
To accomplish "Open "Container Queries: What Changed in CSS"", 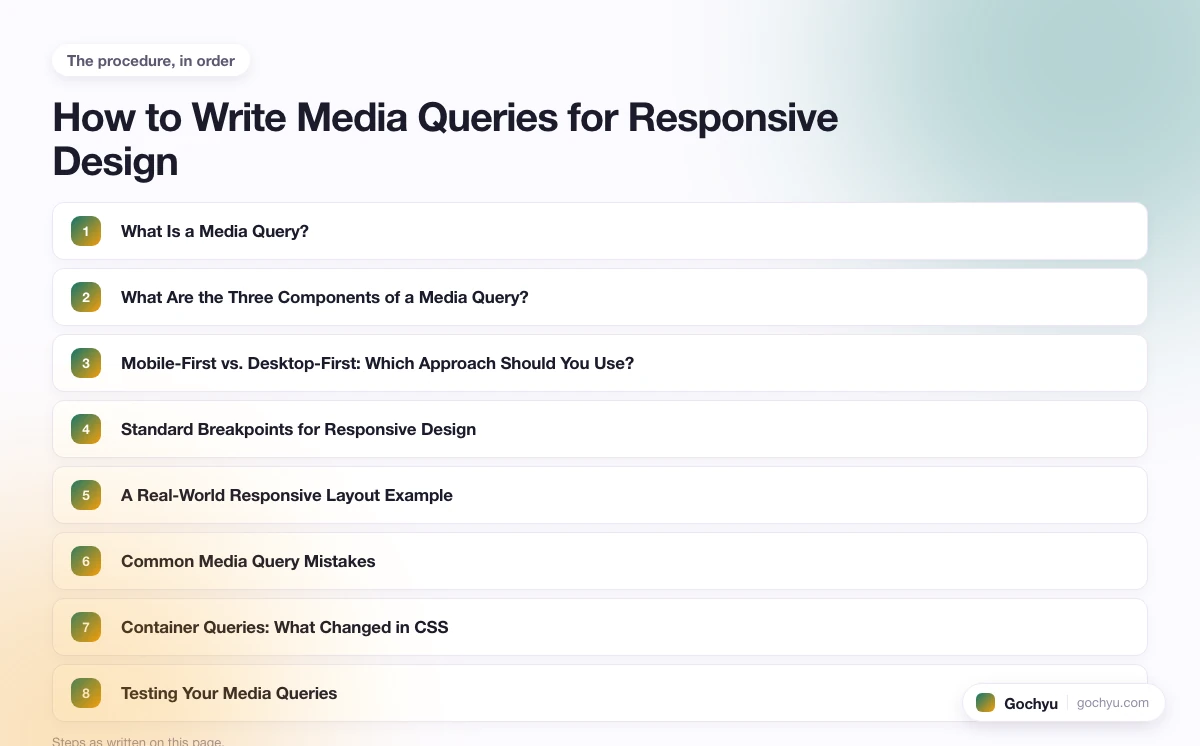I will pos(600,627).
